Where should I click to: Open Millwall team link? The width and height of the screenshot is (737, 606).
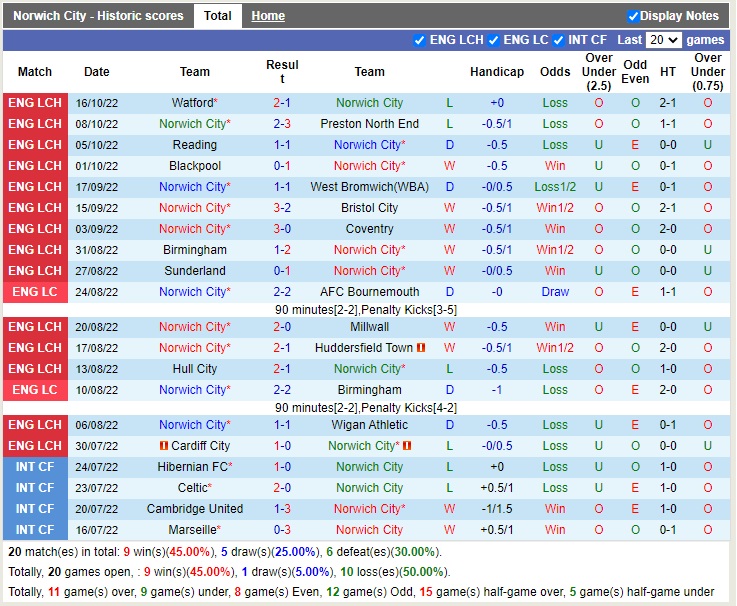(369, 327)
